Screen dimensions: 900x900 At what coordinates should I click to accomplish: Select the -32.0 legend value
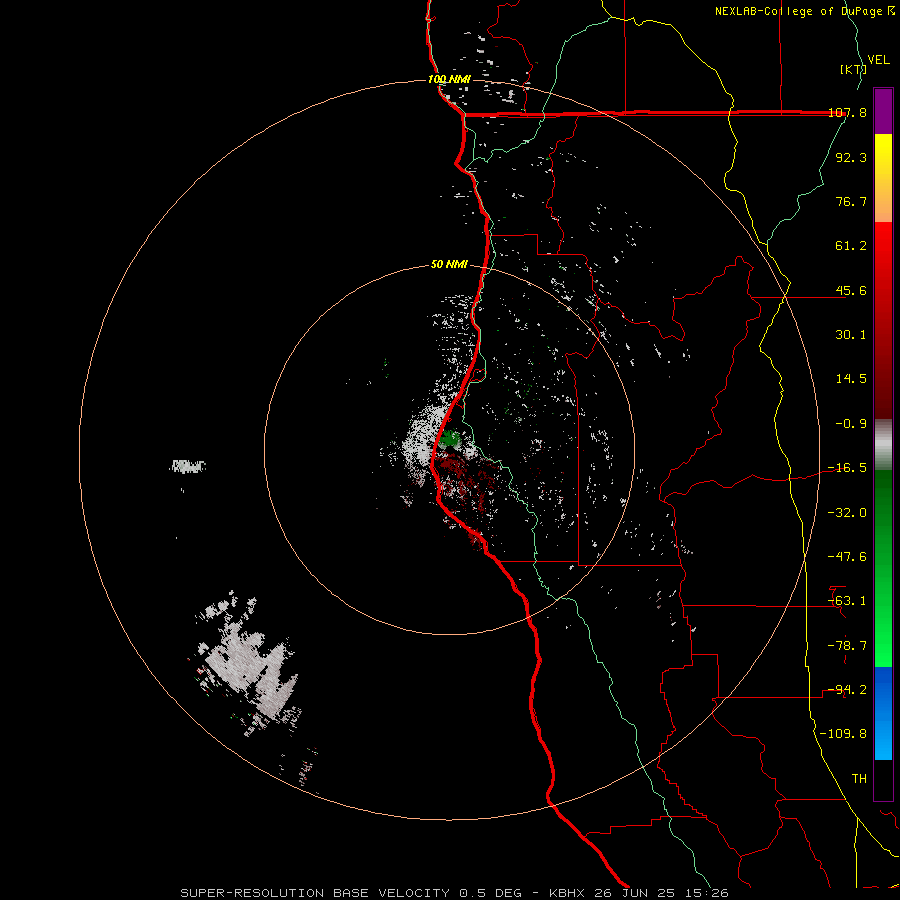(x=847, y=513)
